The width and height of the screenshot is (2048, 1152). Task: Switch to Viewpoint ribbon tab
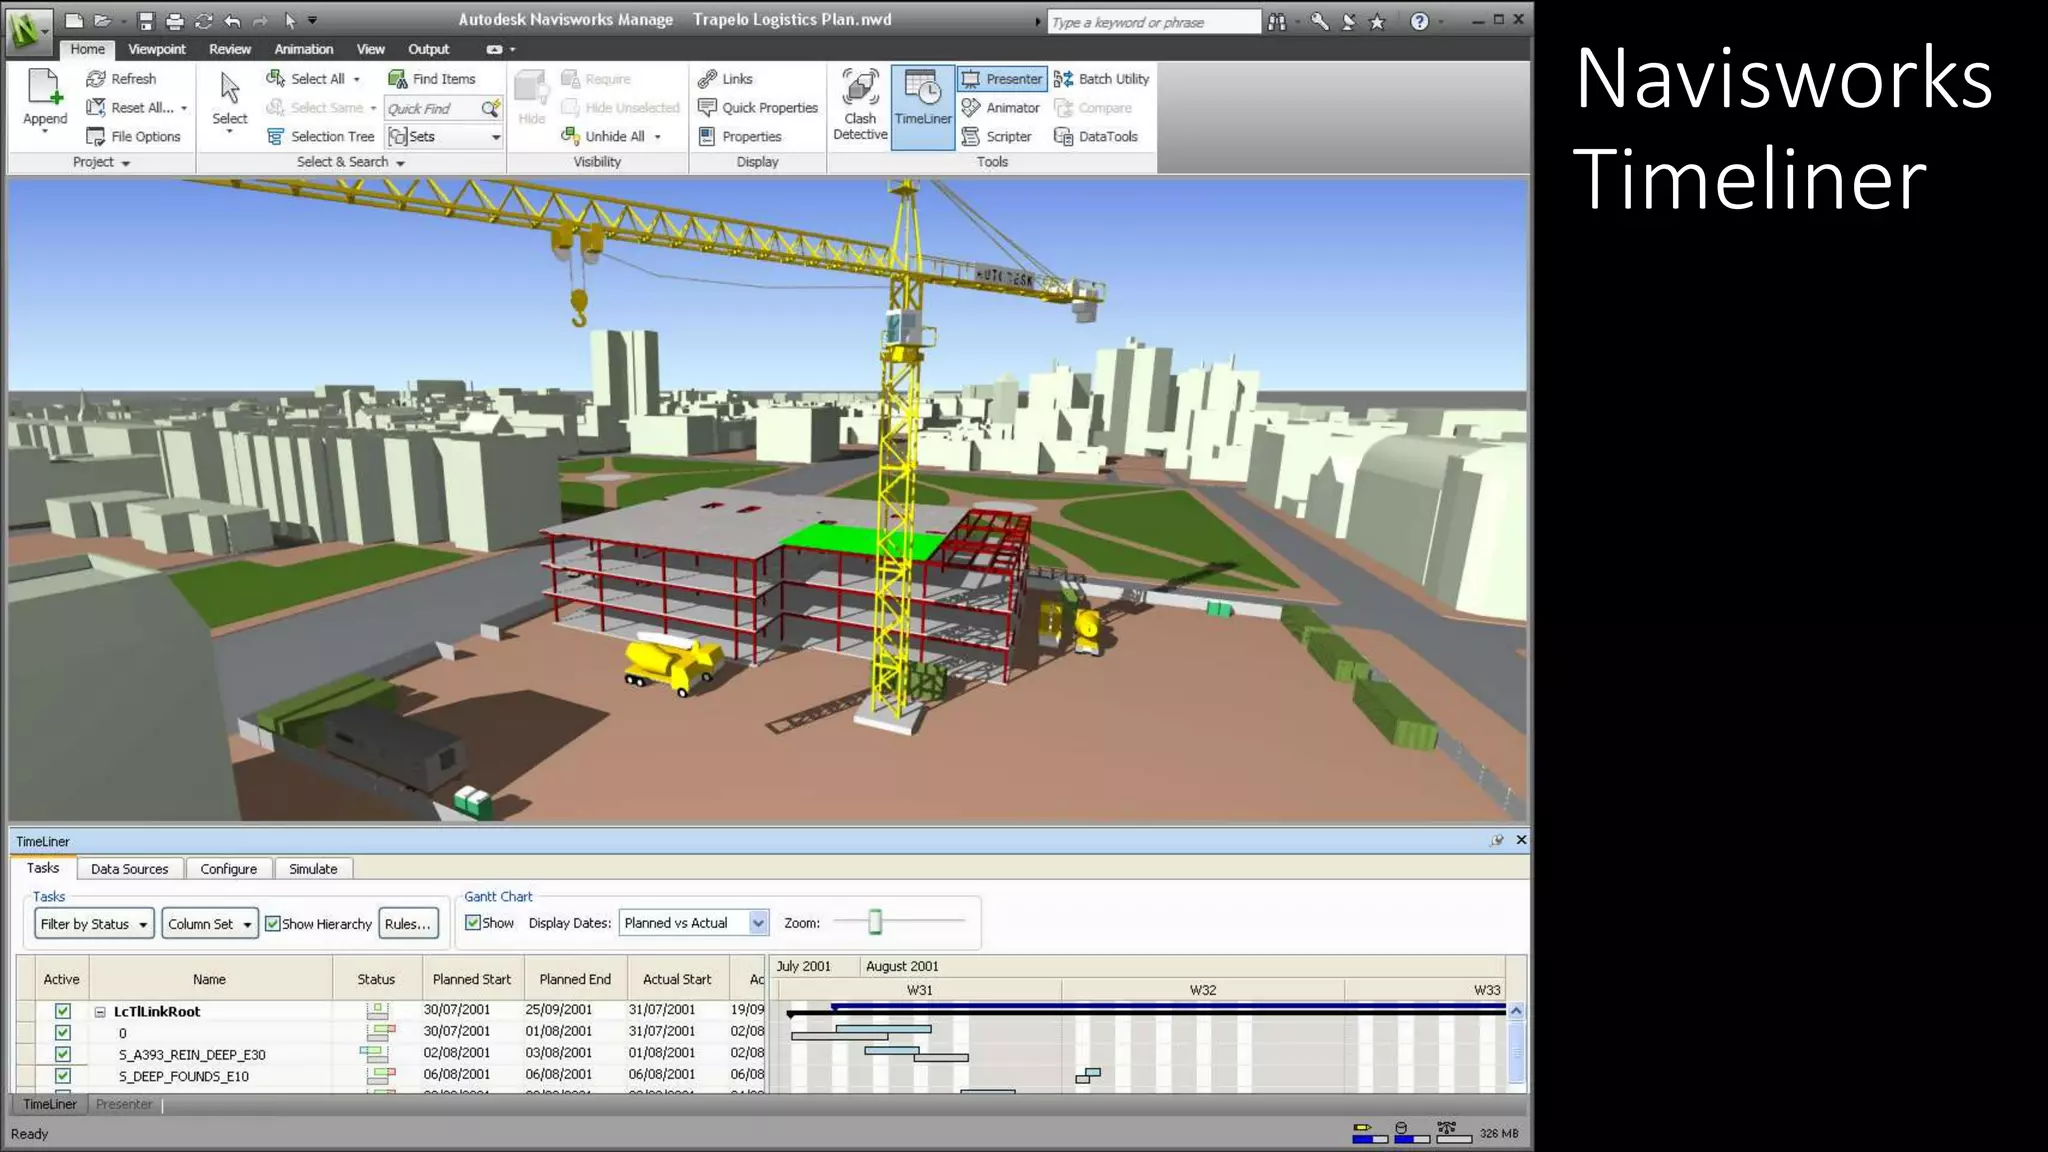click(x=157, y=49)
